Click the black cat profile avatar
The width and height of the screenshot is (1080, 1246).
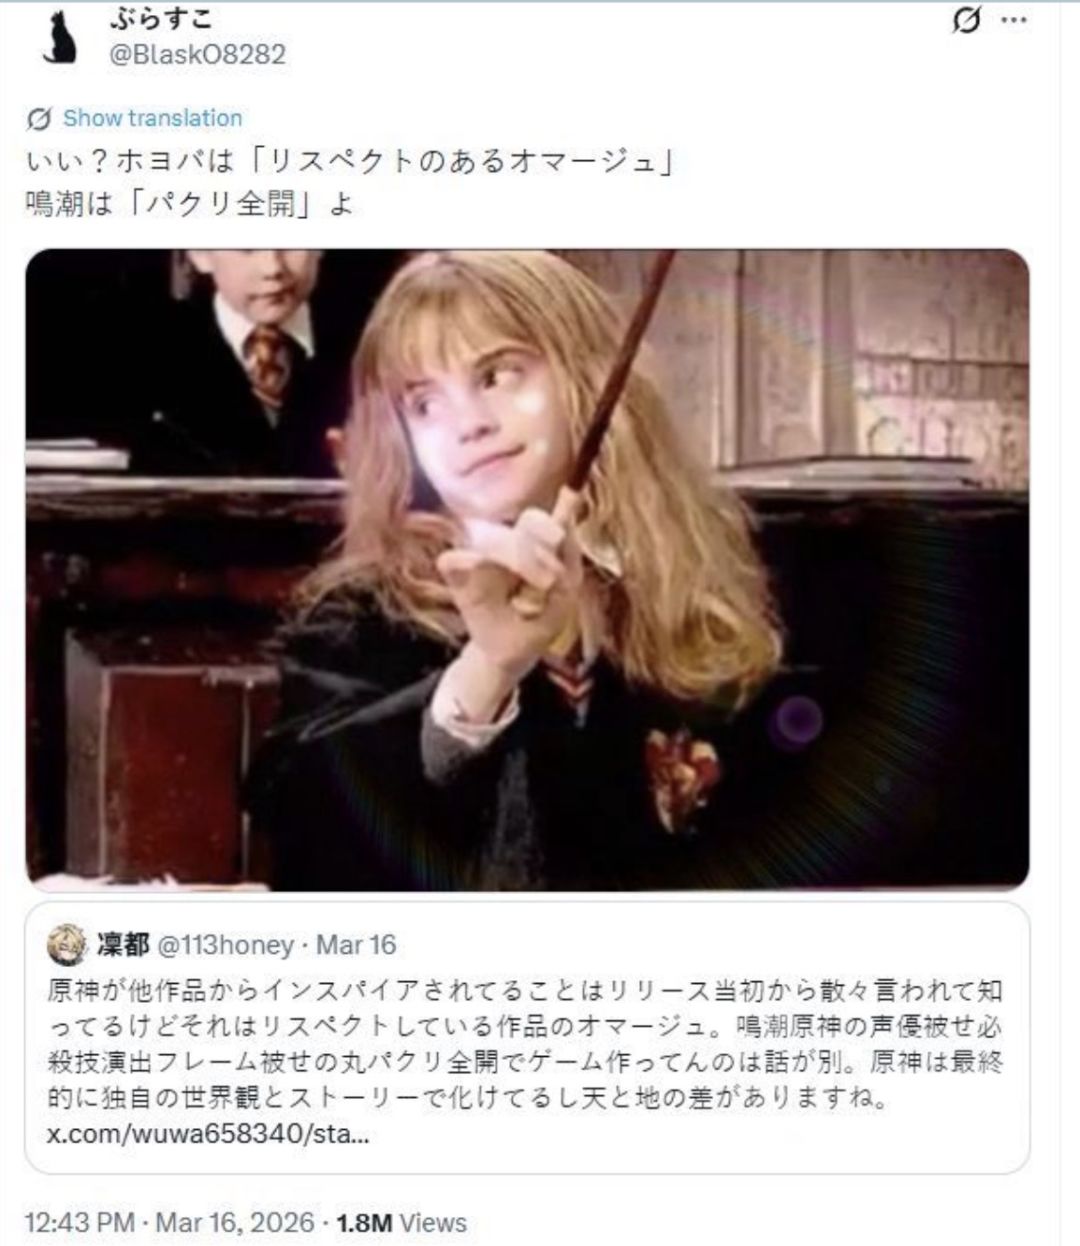[x=61, y=38]
